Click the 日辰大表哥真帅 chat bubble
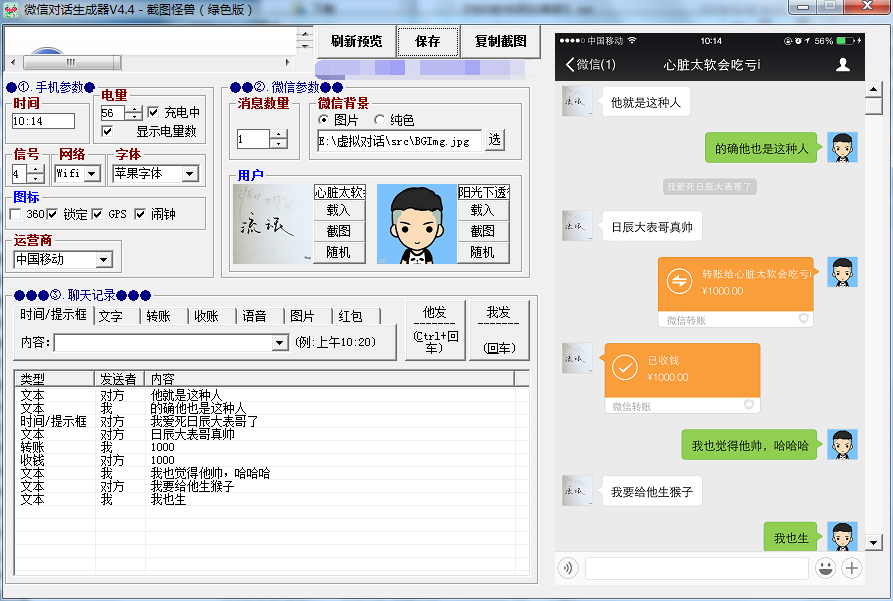 pyautogui.click(x=652, y=227)
